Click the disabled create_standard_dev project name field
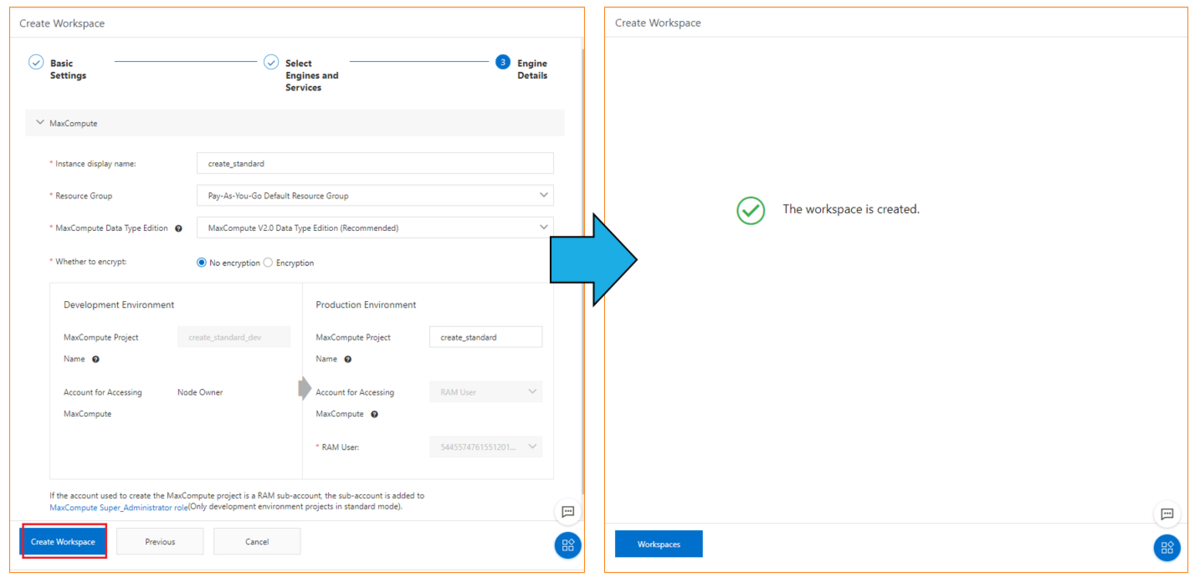Image resolution: width=1200 pixels, height=583 pixels. pos(234,337)
